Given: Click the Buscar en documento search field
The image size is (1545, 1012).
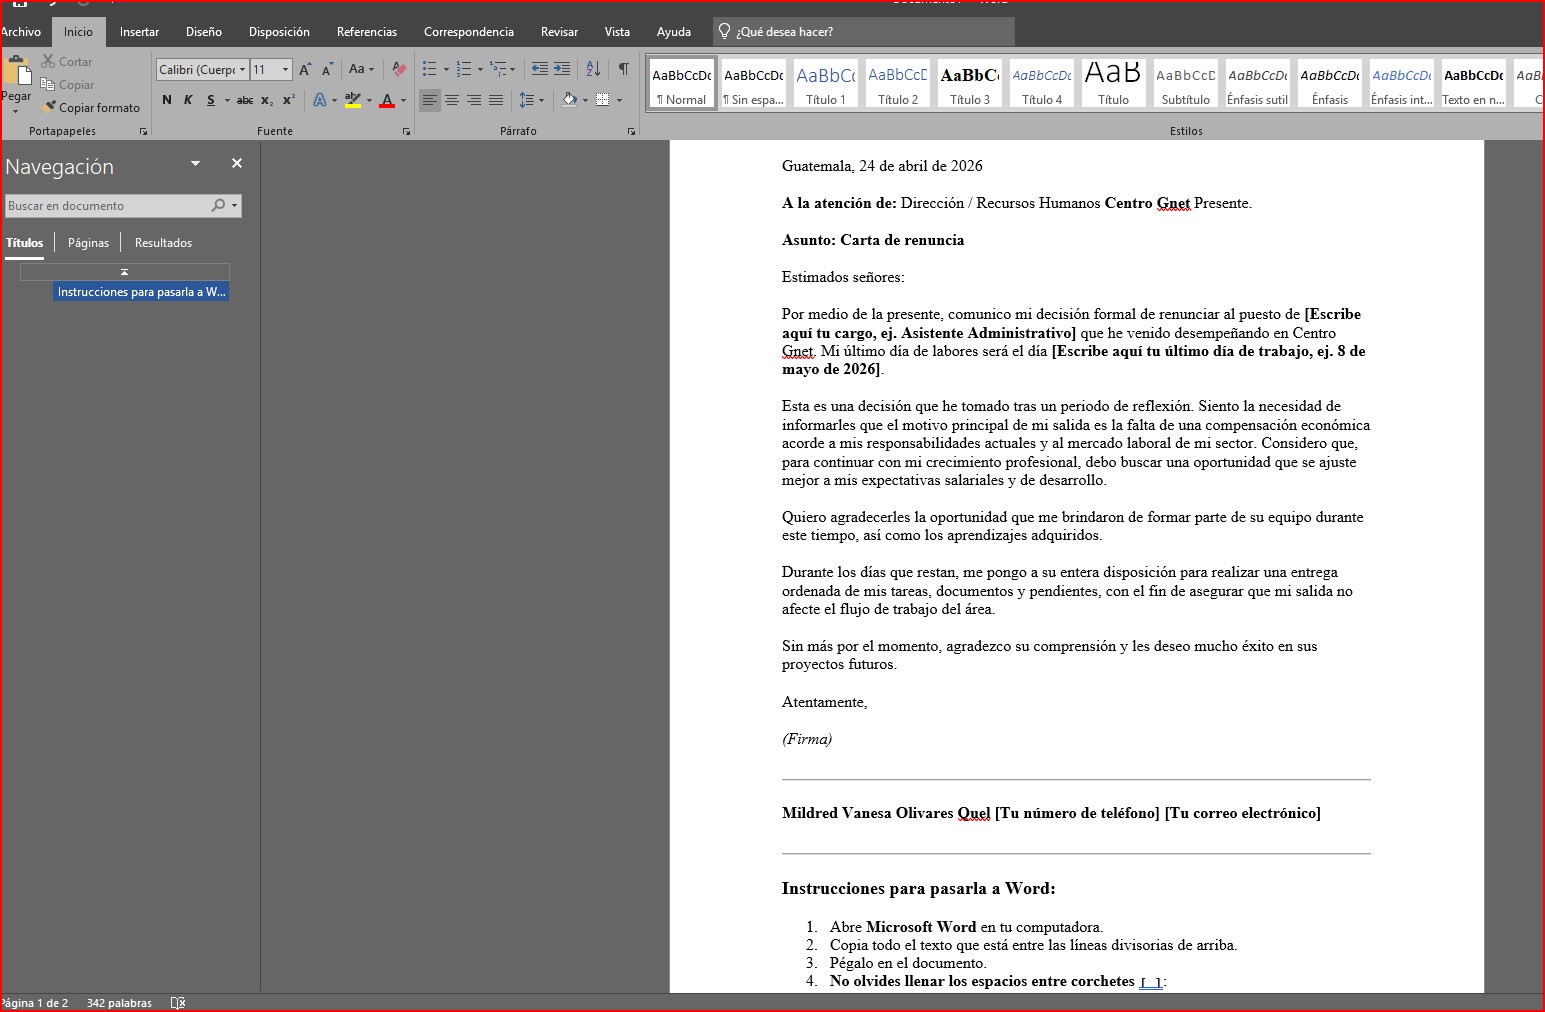Looking at the screenshot, I should pos(106,206).
